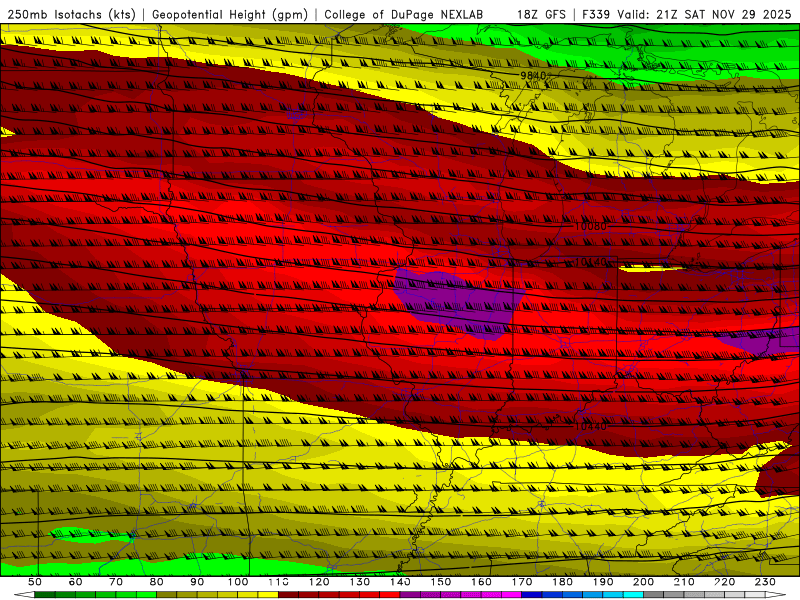
Task: Click the 10140 height contour label
Action: click(x=590, y=262)
